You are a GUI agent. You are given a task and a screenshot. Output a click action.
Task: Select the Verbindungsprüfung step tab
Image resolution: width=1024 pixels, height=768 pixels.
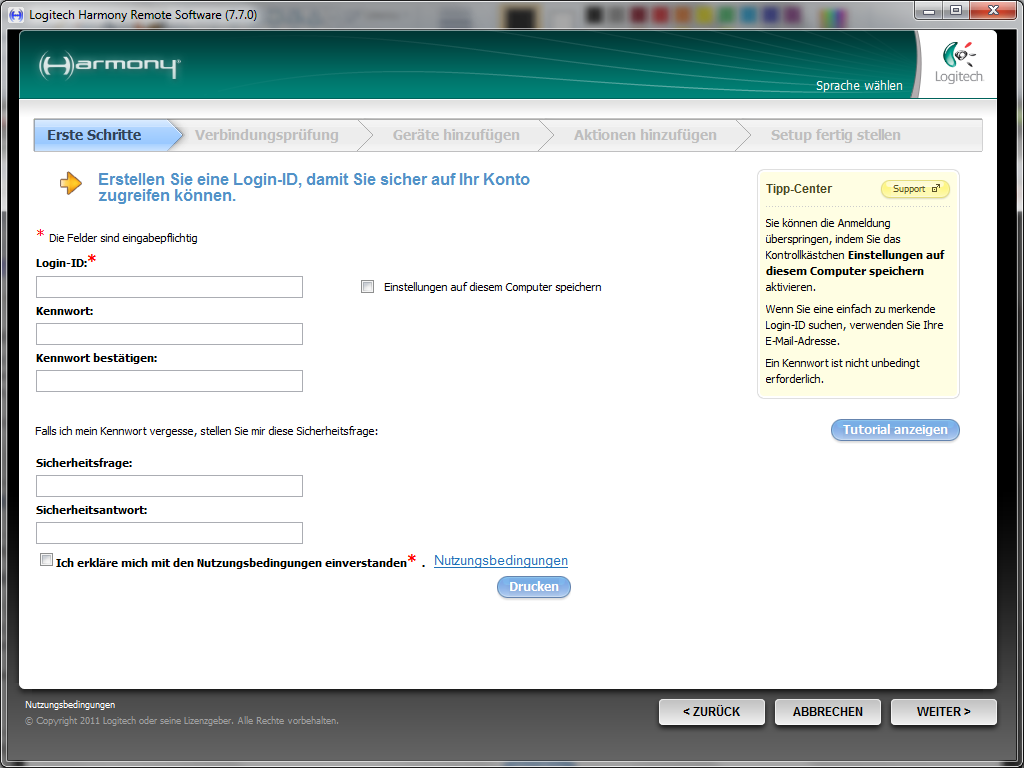coord(266,135)
